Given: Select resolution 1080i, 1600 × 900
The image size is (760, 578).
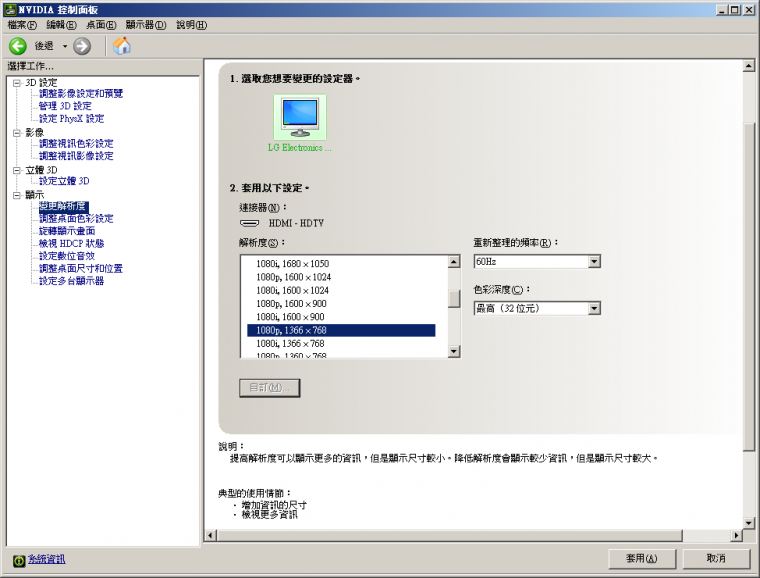Looking at the screenshot, I should [x=341, y=317].
